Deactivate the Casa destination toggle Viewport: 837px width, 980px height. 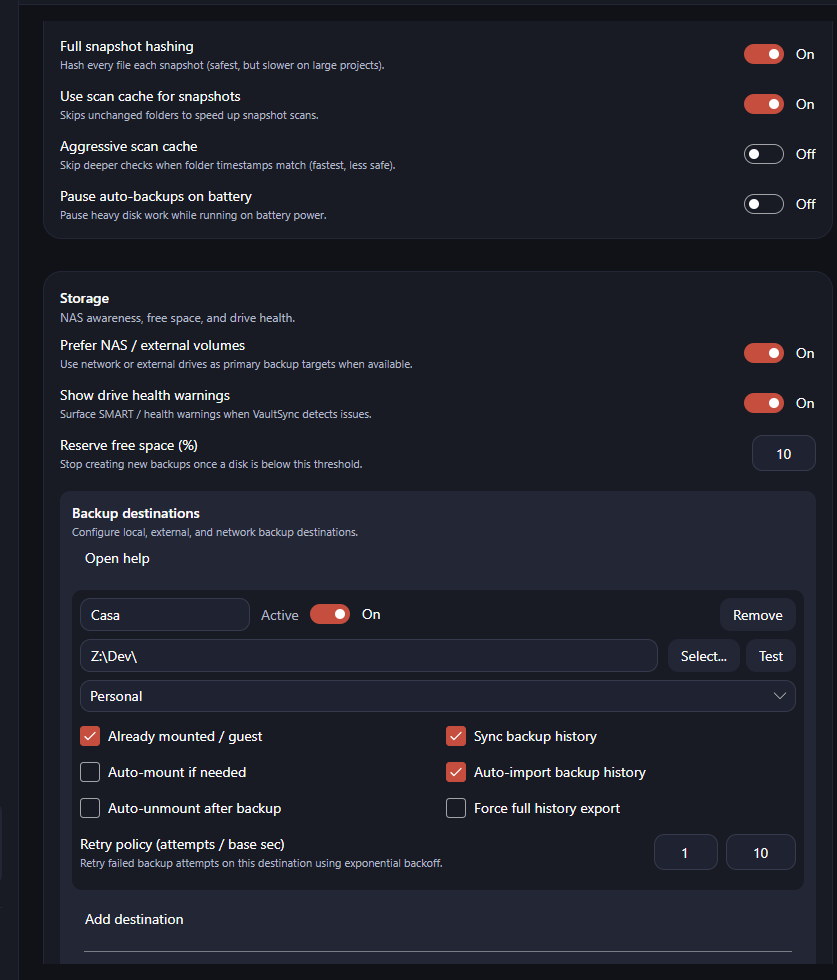(x=330, y=614)
